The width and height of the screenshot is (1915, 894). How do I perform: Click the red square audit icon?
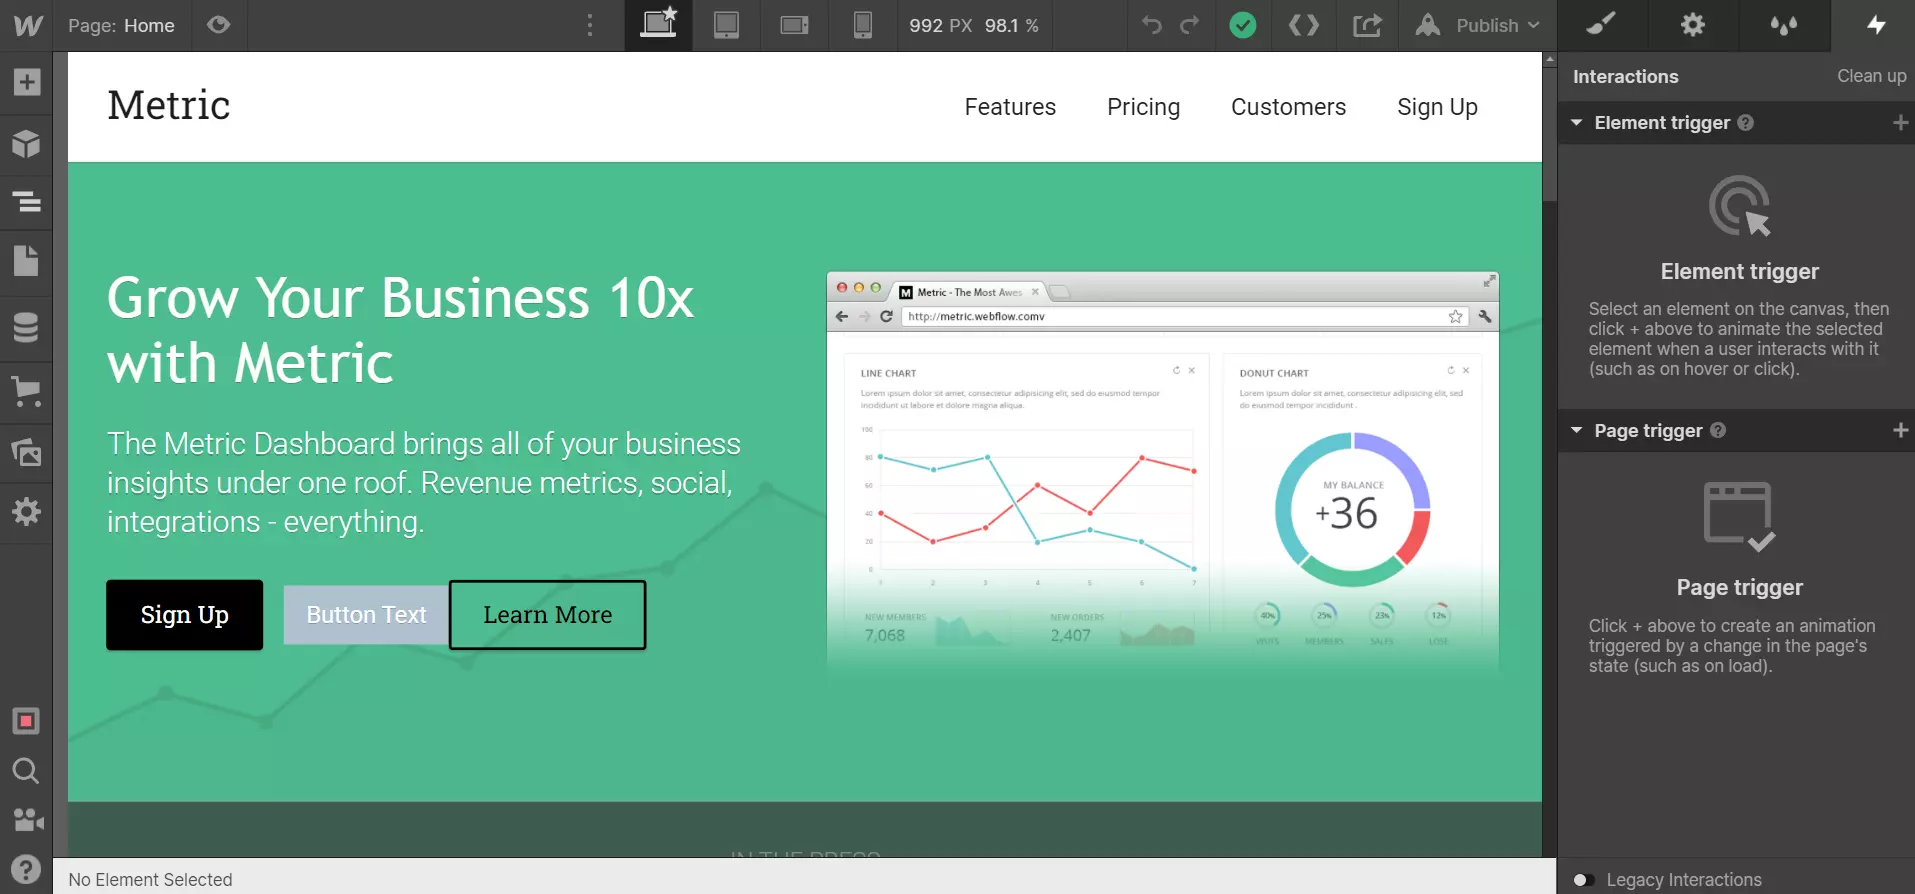coord(26,721)
